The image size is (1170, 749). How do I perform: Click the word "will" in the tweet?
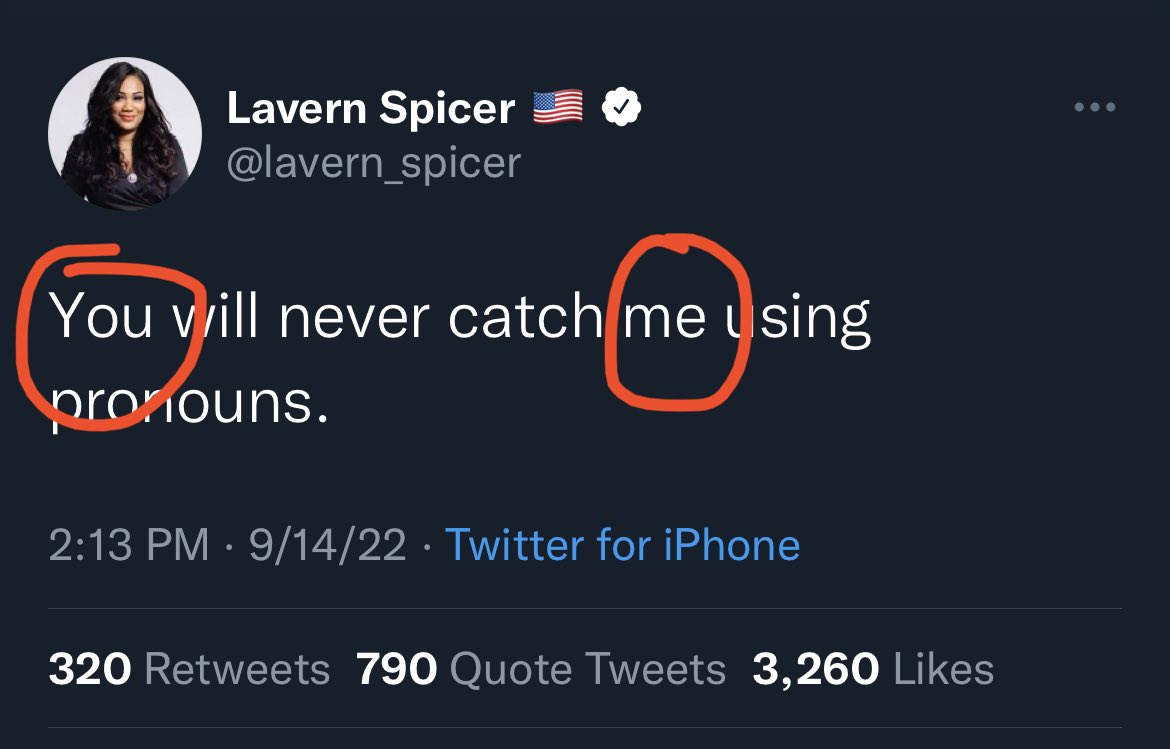coord(216,315)
